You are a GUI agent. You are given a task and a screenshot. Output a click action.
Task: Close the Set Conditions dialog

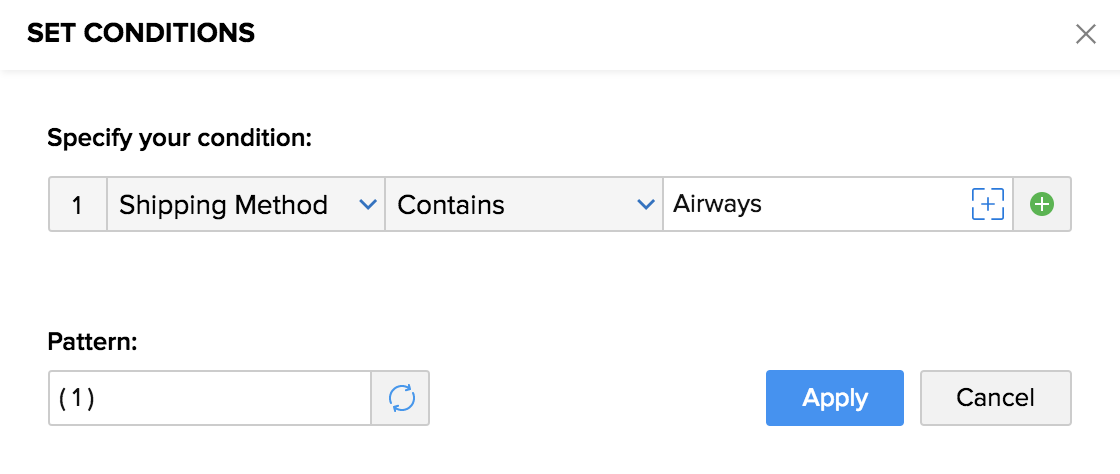[1085, 34]
